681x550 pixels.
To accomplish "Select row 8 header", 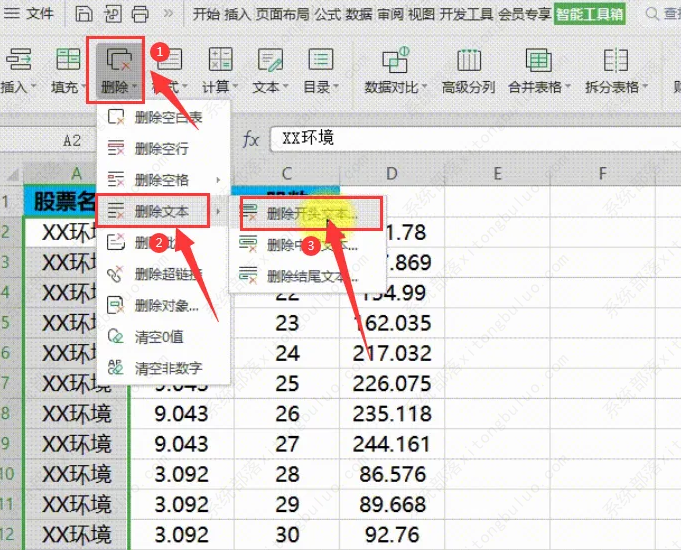I will [11, 413].
